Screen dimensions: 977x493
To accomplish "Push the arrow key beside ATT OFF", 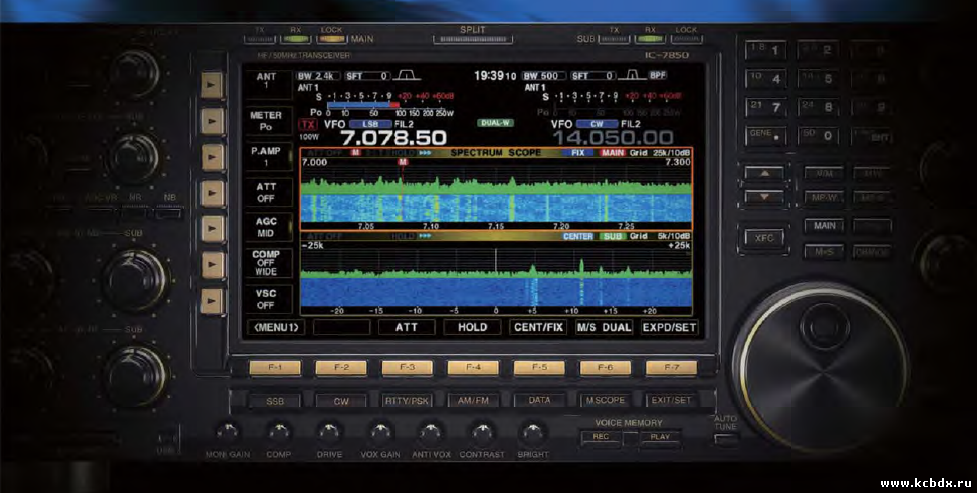I will (x=212, y=193).
